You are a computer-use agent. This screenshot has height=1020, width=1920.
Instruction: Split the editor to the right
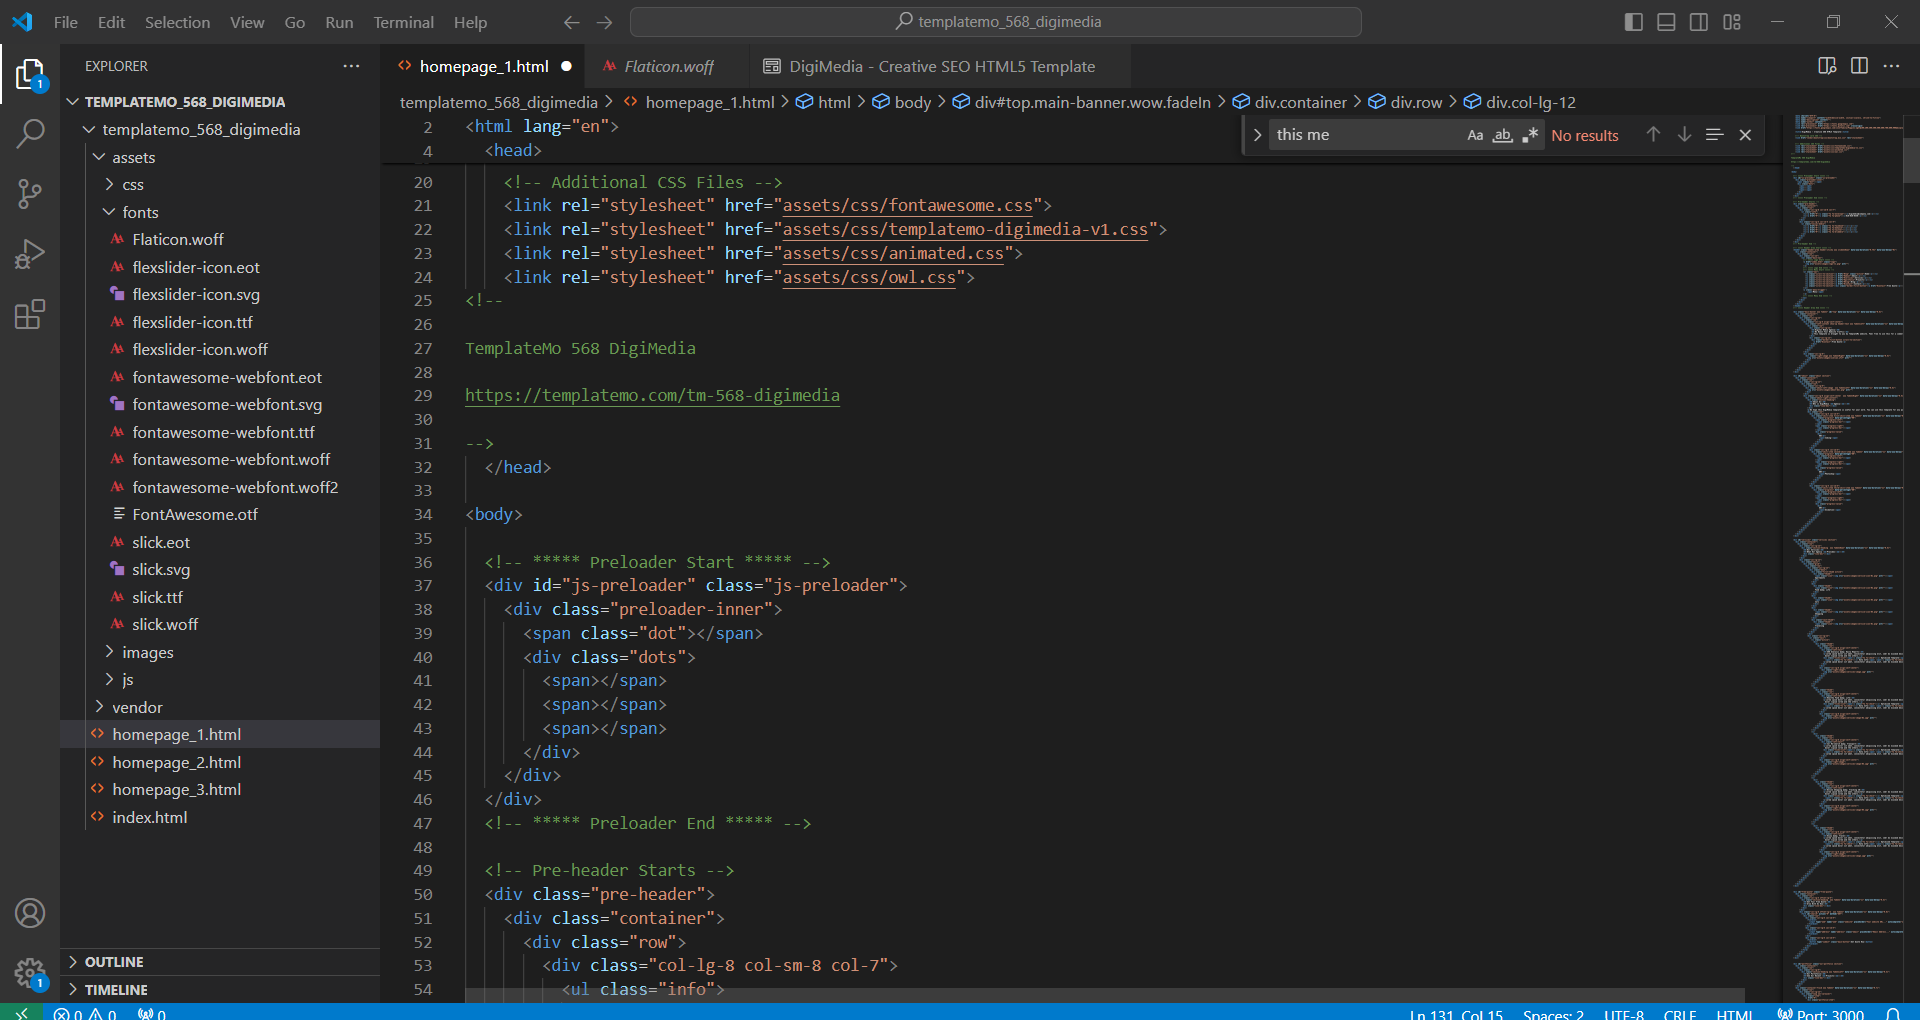click(x=1859, y=66)
